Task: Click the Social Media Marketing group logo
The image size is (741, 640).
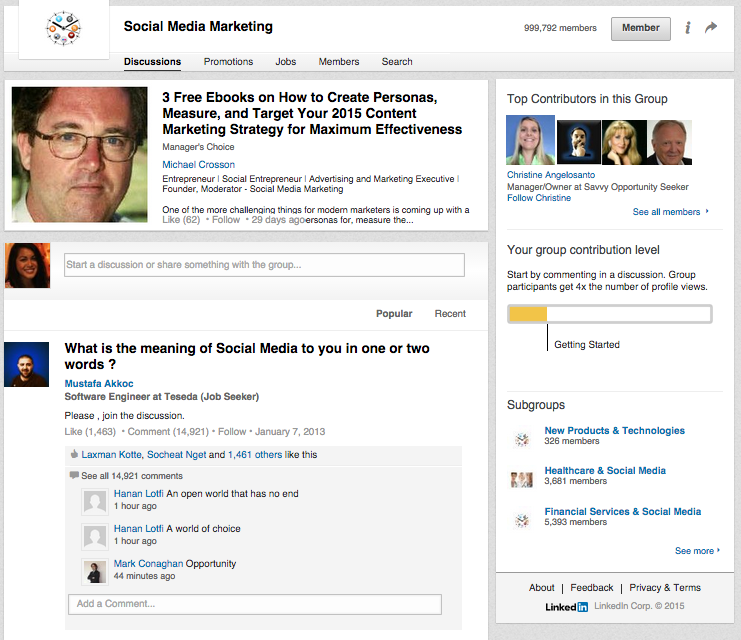Action: tap(63, 28)
